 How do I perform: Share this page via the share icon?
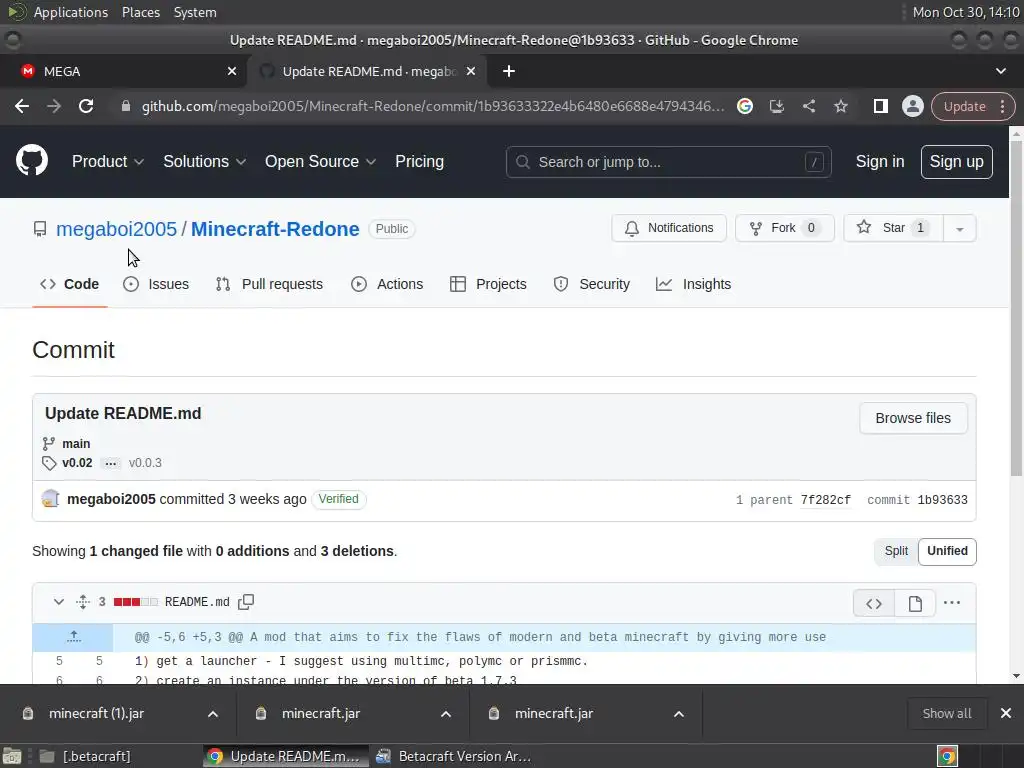pos(808,106)
